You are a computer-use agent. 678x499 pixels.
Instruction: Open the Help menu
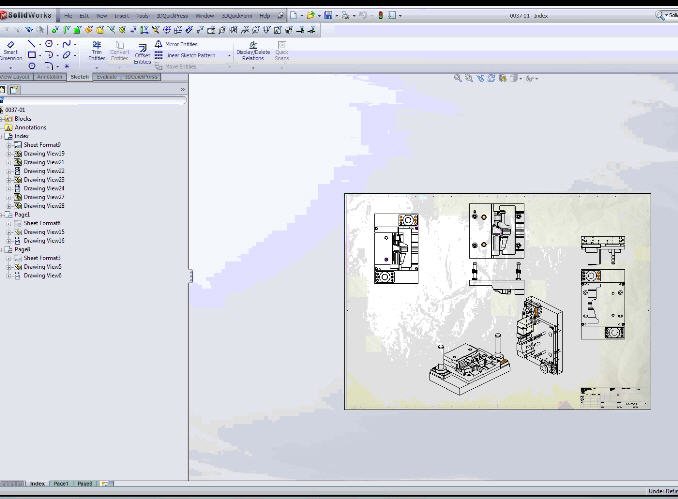265,16
